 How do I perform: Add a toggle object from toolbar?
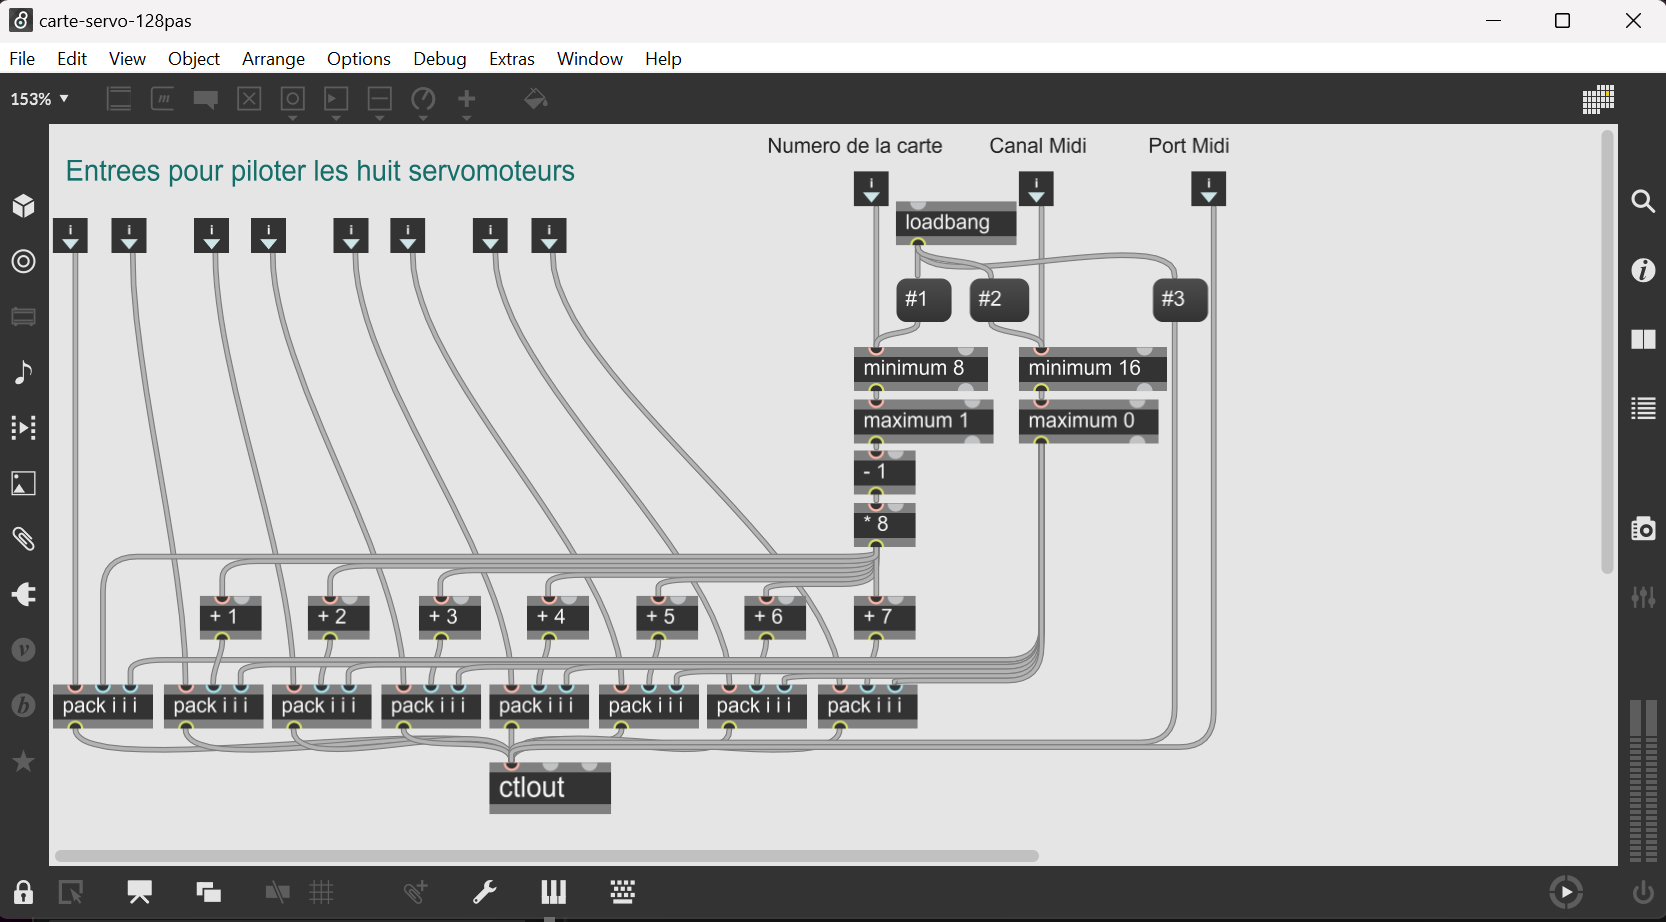(249, 99)
